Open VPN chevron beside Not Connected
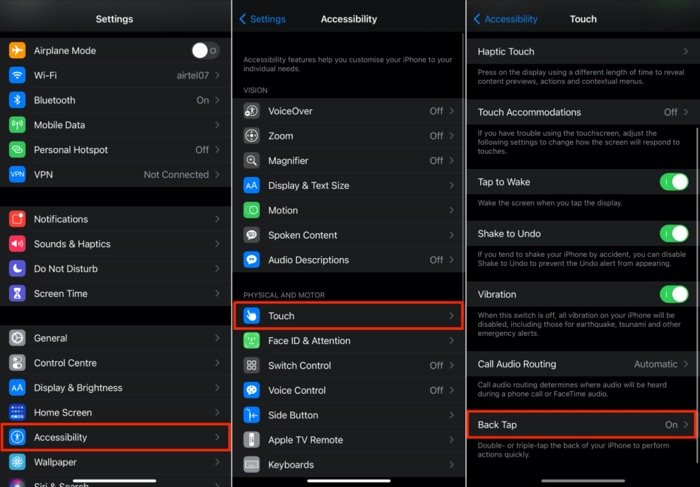The width and height of the screenshot is (700, 487). pyautogui.click(x=217, y=175)
